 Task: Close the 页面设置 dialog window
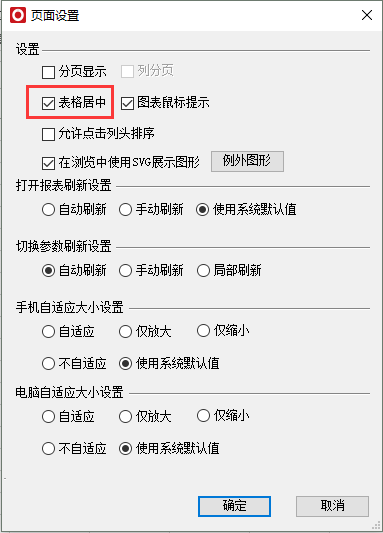367,15
